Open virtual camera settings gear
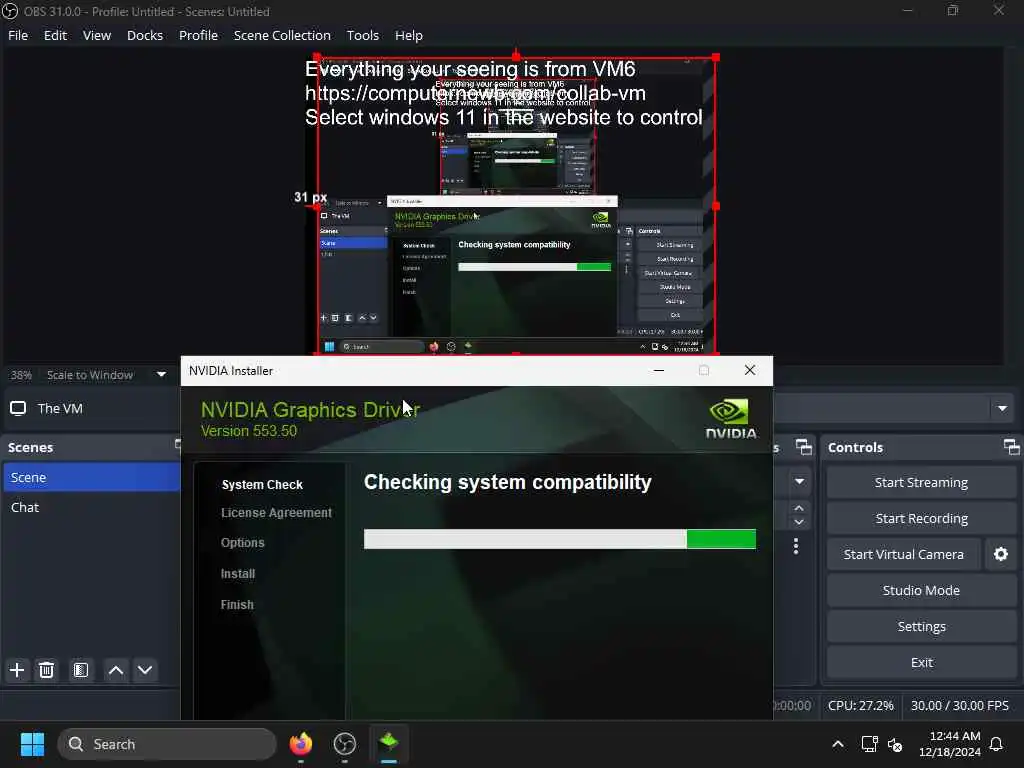Viewport: 1024px width, 768px height. (1000, 554)
